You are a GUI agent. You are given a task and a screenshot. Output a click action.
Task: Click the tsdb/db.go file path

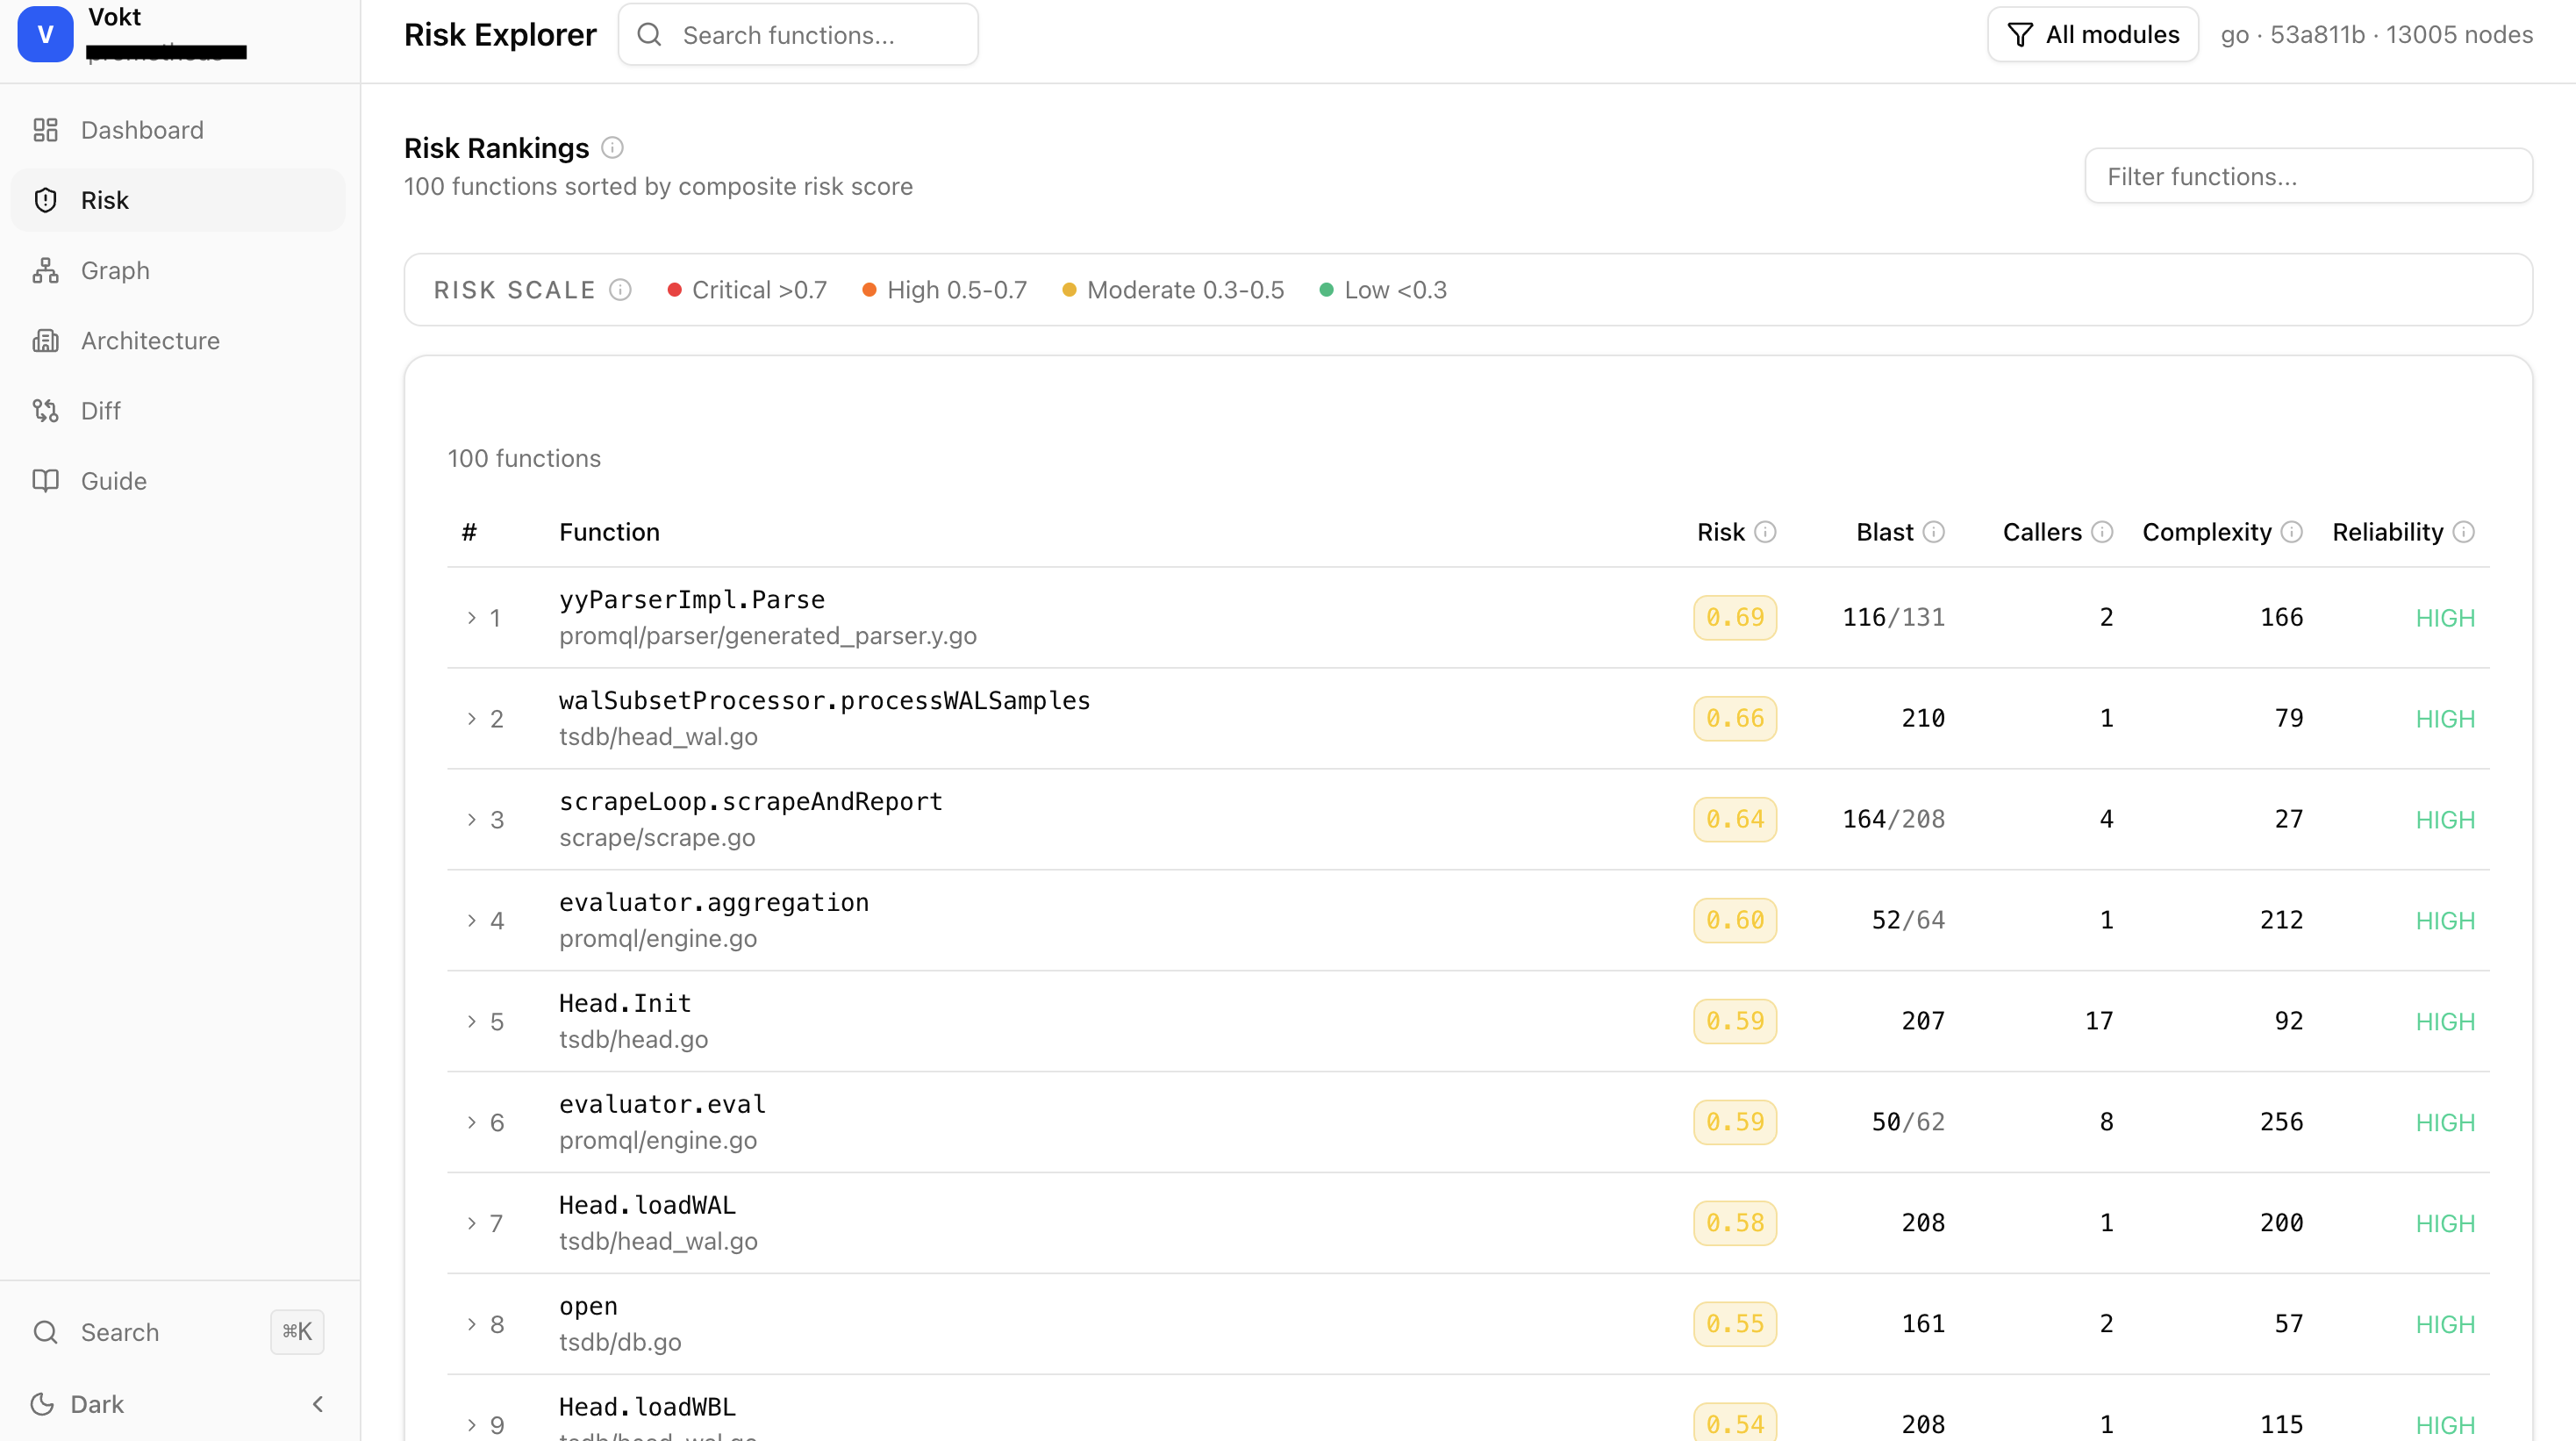(x=620, y=1342)
